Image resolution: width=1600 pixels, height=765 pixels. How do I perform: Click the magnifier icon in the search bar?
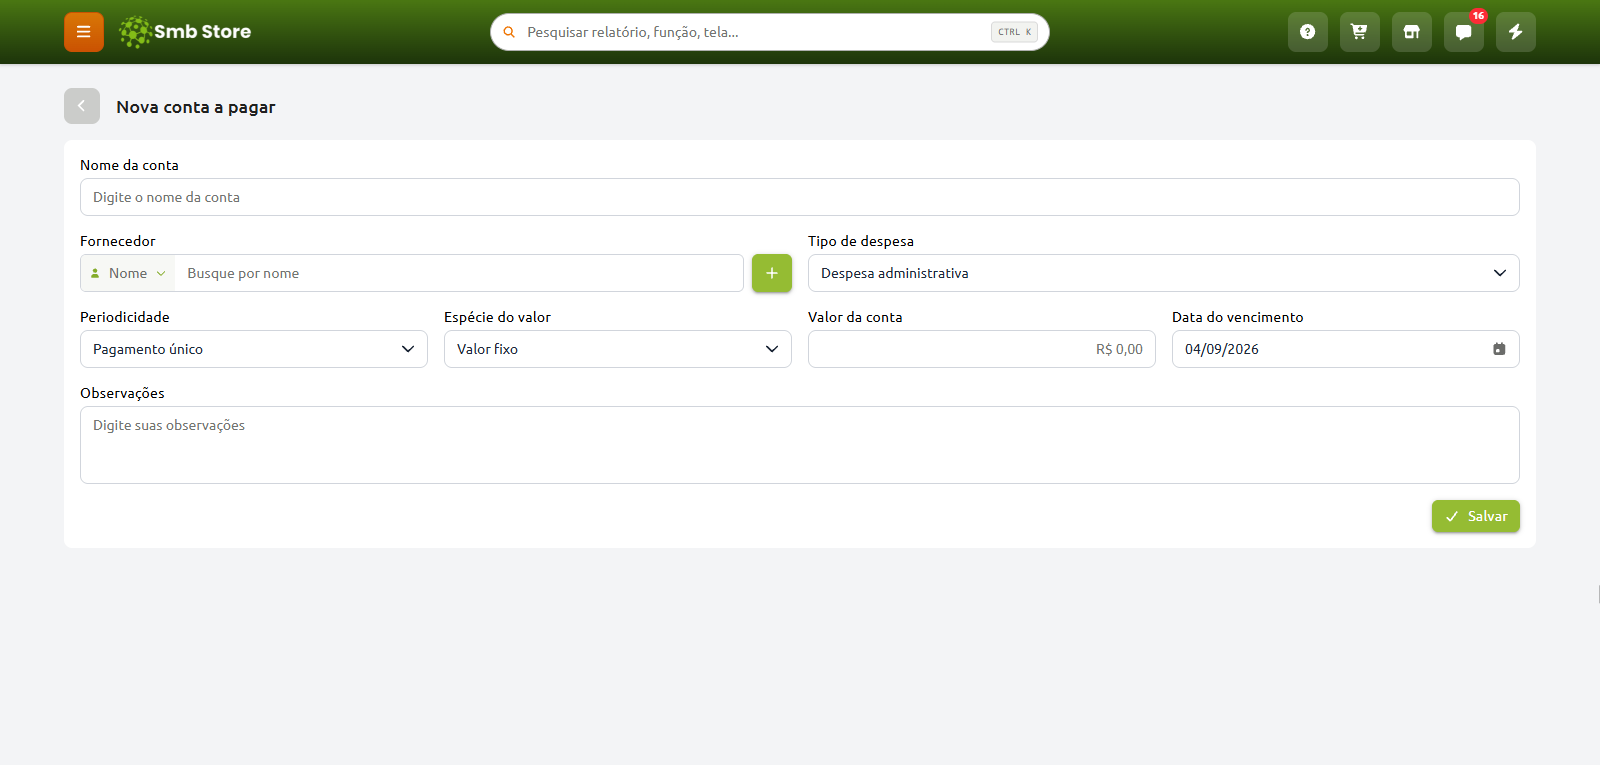point(509,32)
